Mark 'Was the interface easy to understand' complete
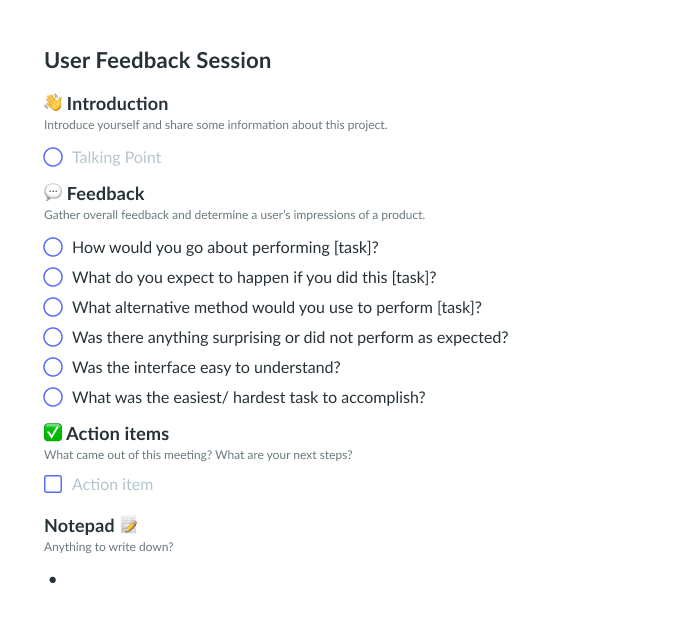Viewport: 684px width, 638px height. (x=53, y=367)
